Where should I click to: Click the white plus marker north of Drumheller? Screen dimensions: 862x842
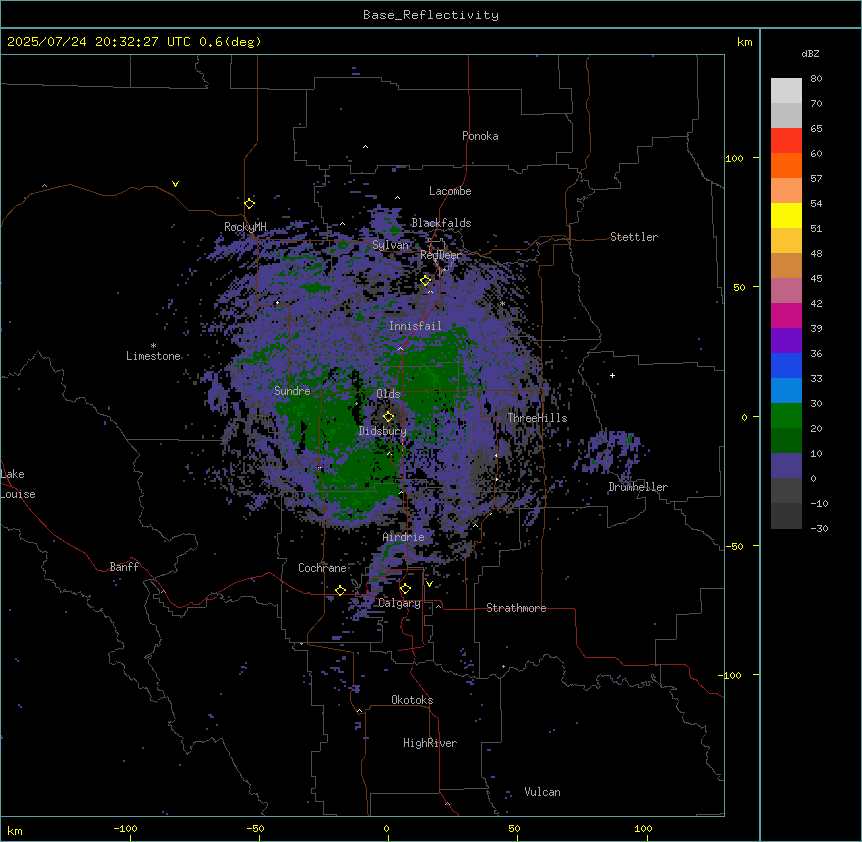(x=612, y=375)
